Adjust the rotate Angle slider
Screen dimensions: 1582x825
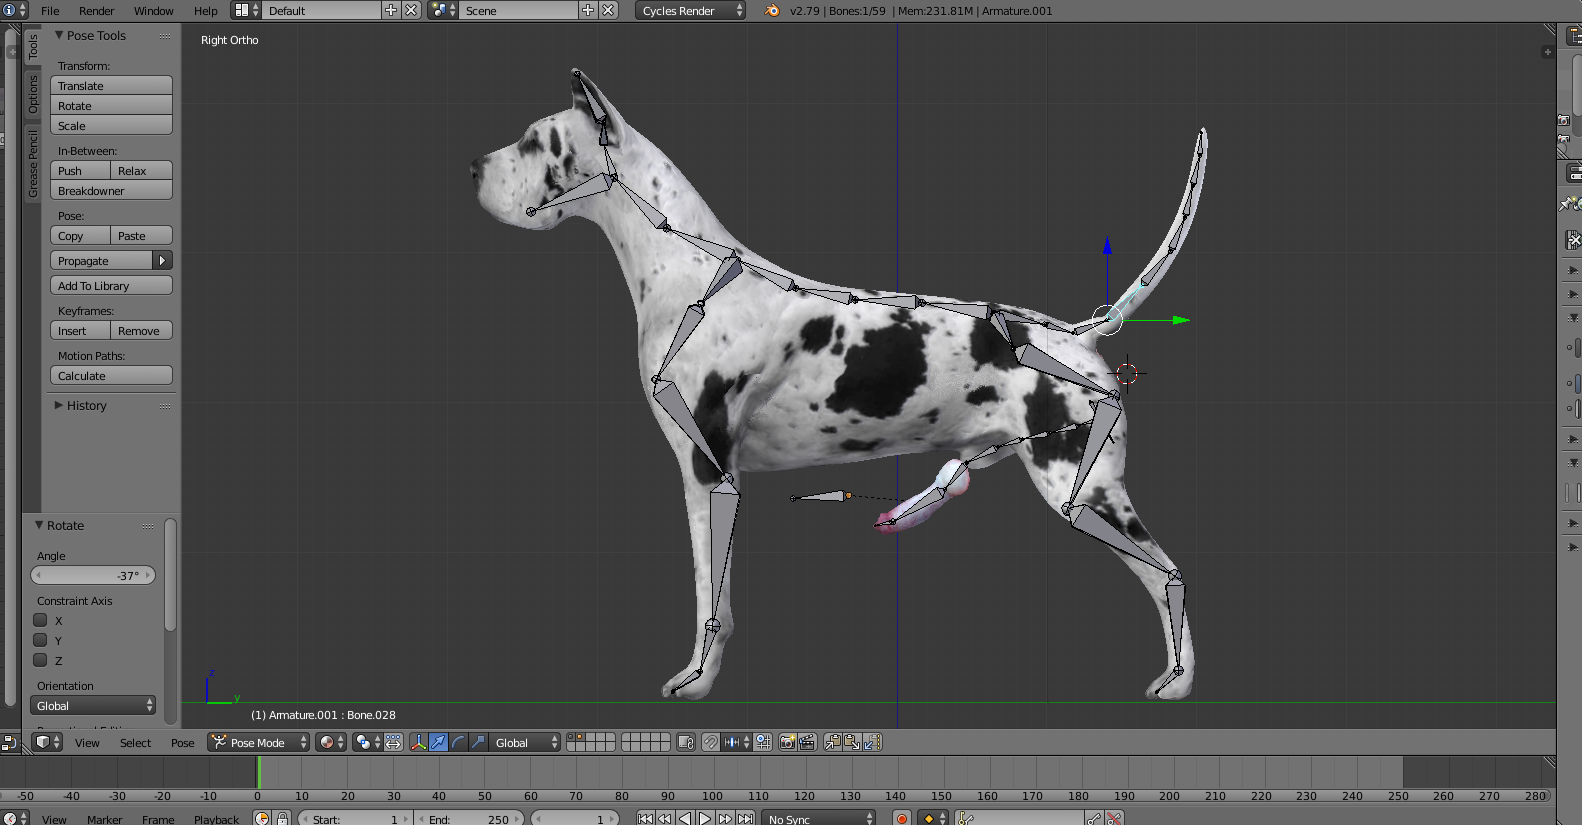click(x=93, y=575)
